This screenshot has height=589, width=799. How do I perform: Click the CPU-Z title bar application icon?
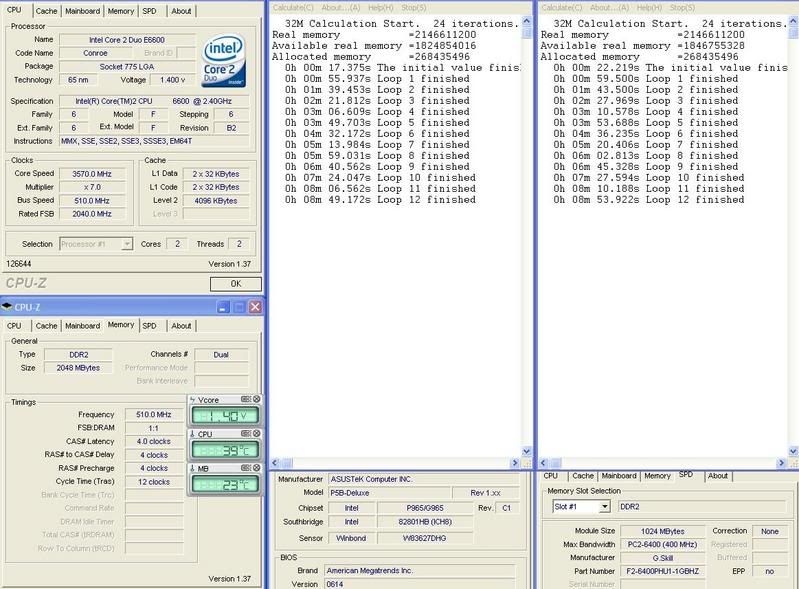[7, 307]
